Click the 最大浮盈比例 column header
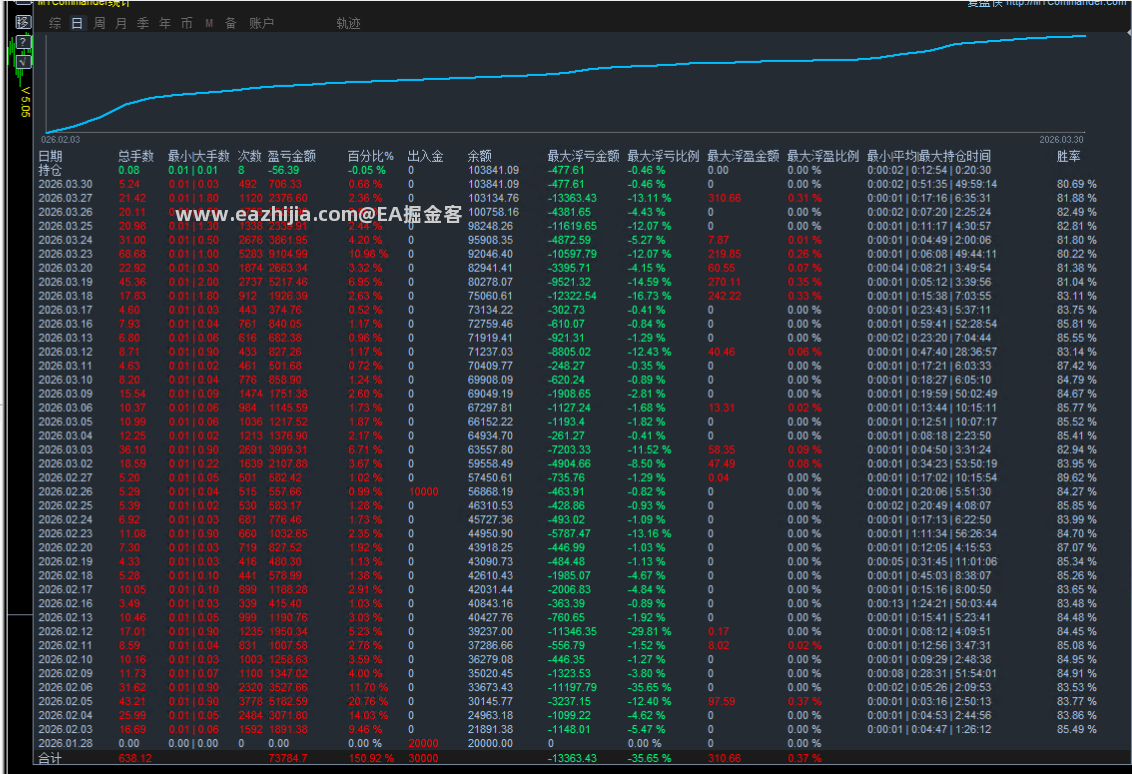The height and width of the screenshot is (774, 1132). coord(823,156)
